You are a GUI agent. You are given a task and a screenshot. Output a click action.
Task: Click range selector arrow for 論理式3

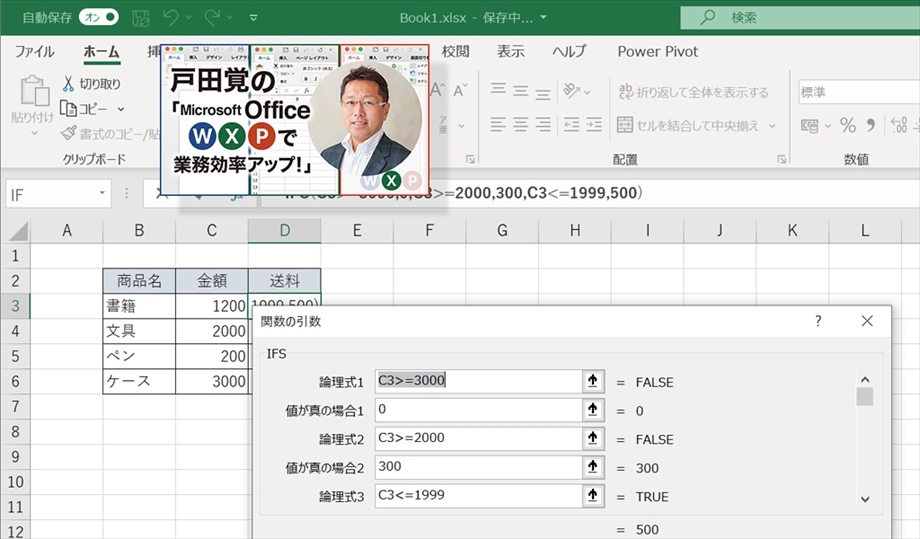593,496
